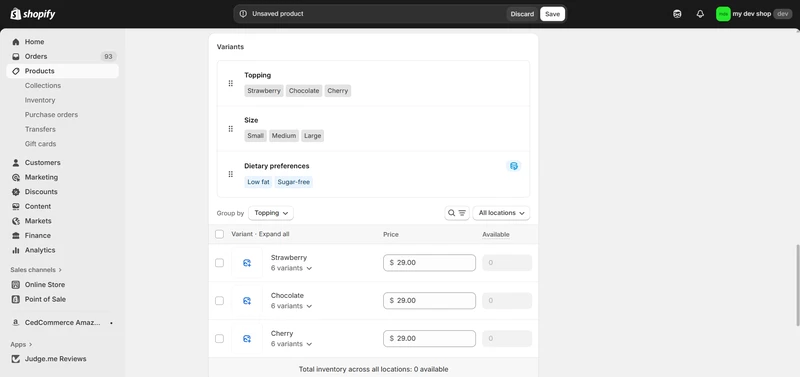Click the Chocolate topping value tag
Viewport: 800px width, 377px height.
coord(304,91)
